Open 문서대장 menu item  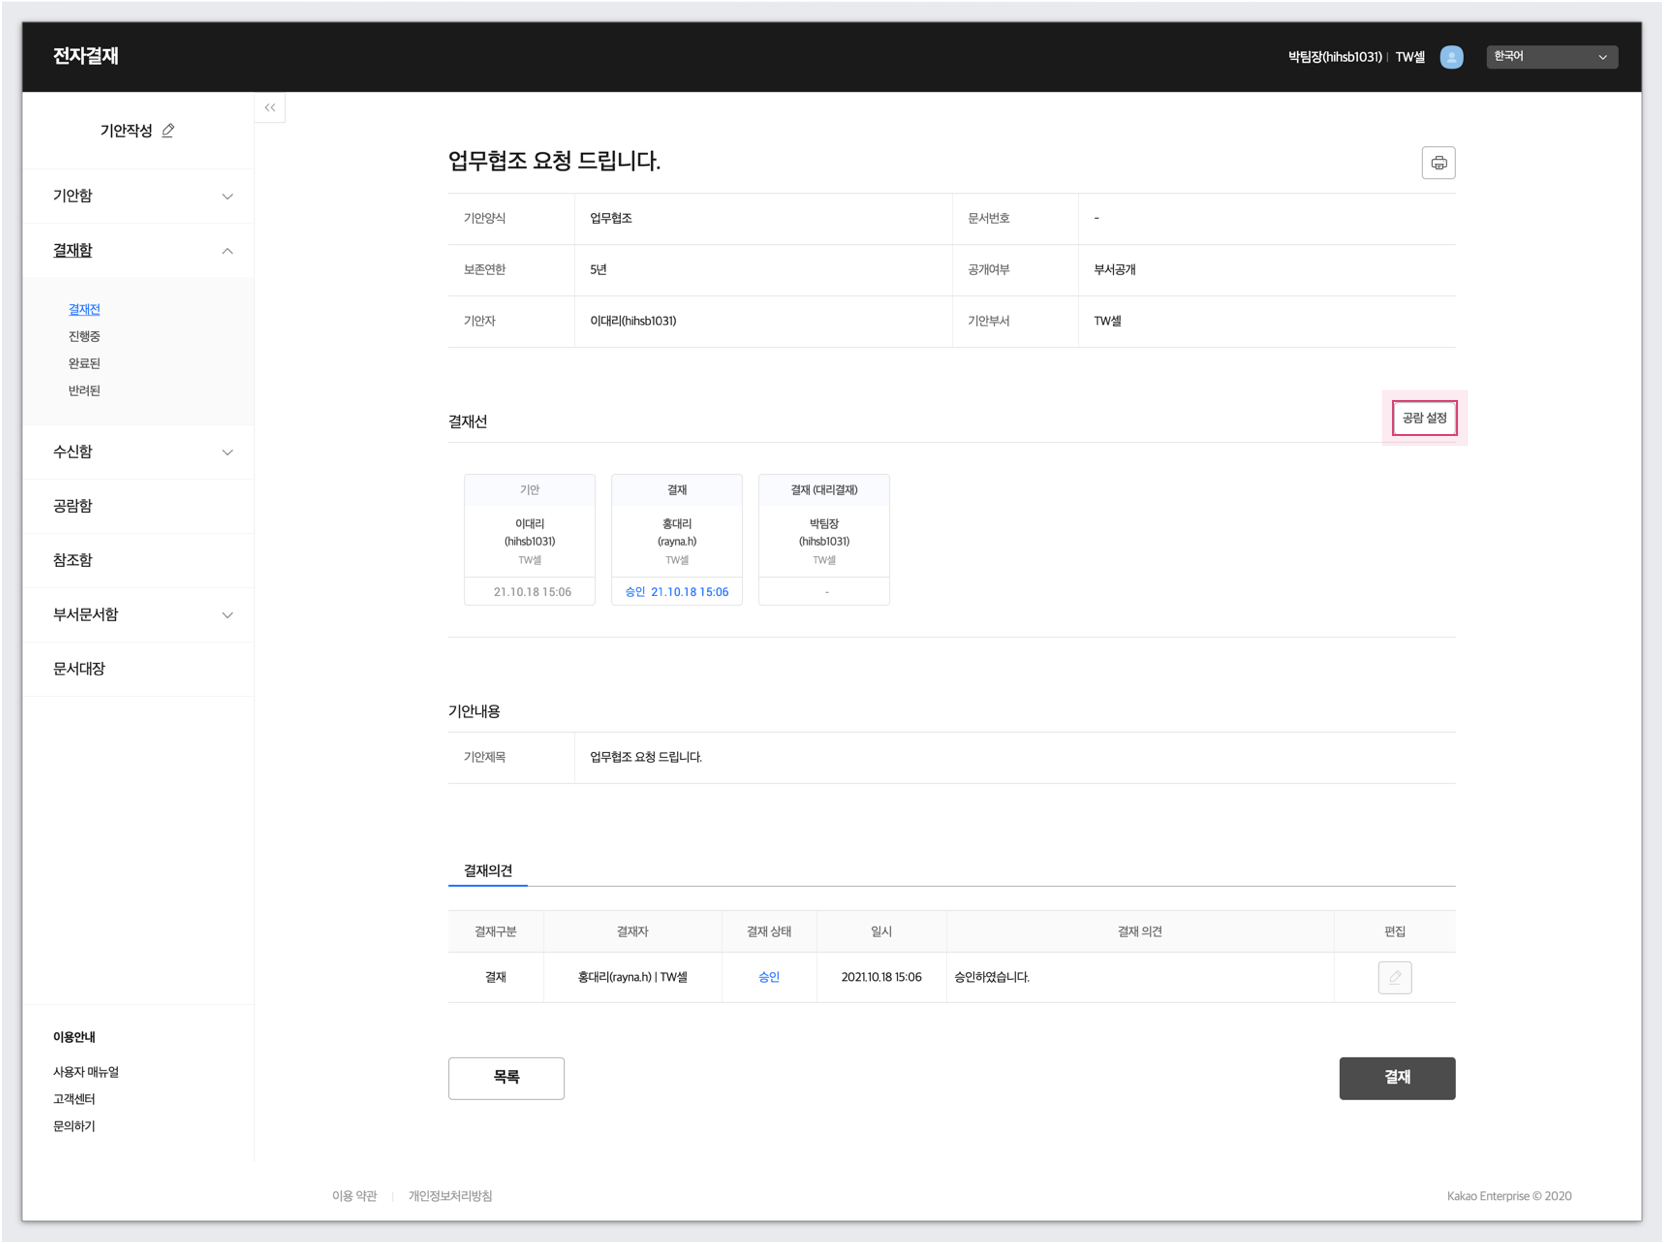click(x=138, y=669)
